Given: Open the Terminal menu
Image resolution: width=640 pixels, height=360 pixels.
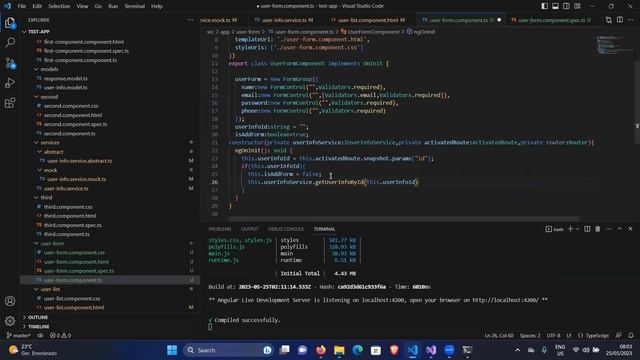Looking at the screenshot, I should click(134, 6).
